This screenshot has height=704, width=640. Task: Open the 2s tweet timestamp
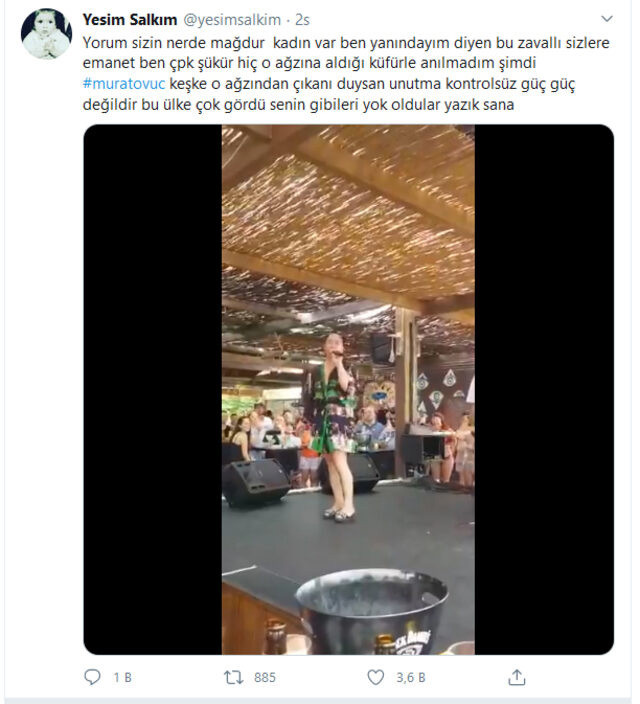pos(302,20)
